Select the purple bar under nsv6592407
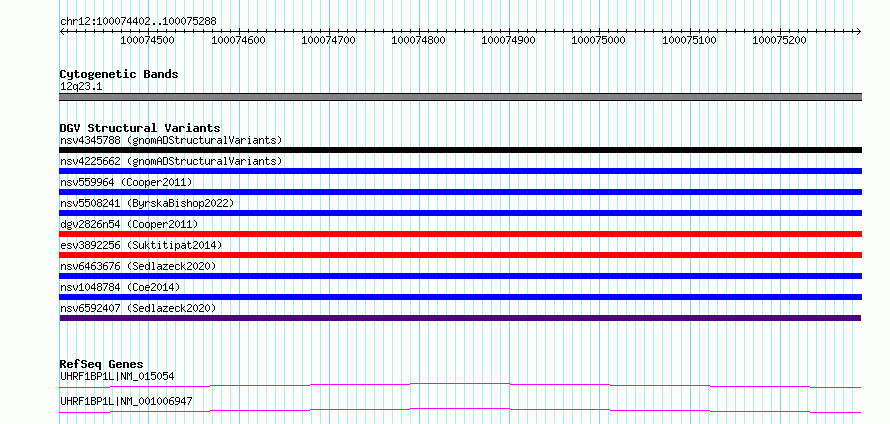 click(460, 318)
